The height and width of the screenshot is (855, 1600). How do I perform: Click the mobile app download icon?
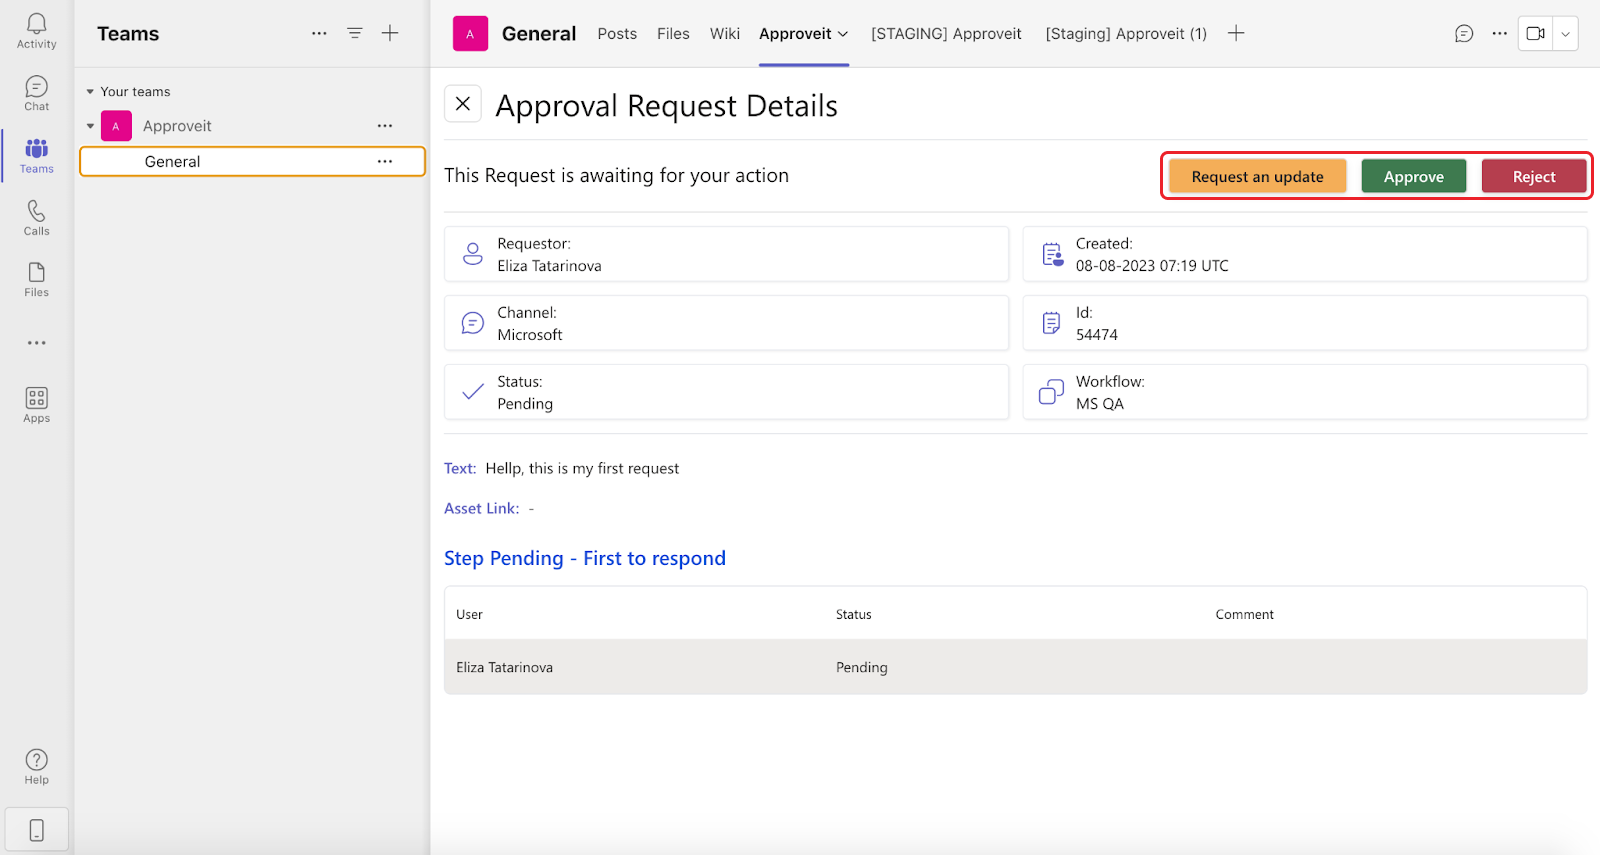[36, 830]
